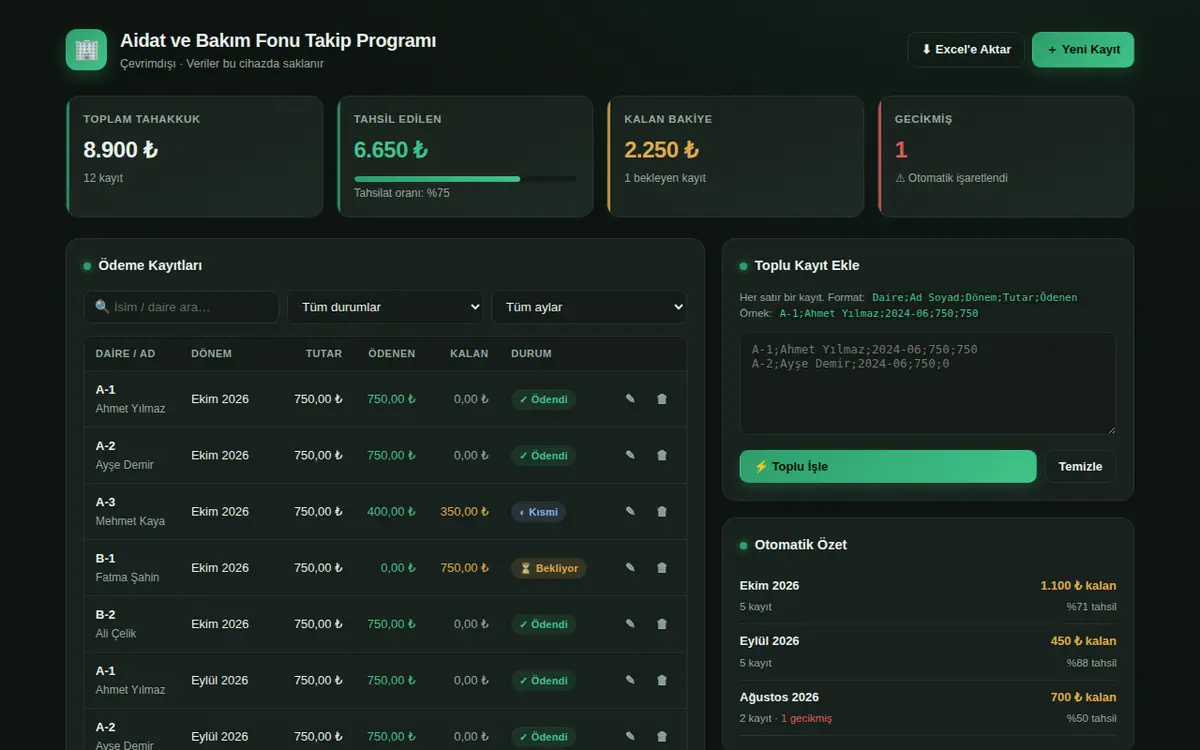Click the Tahsil Edilen collection progress bar
Screen dimensions: 1200x750
coord(465,179)
